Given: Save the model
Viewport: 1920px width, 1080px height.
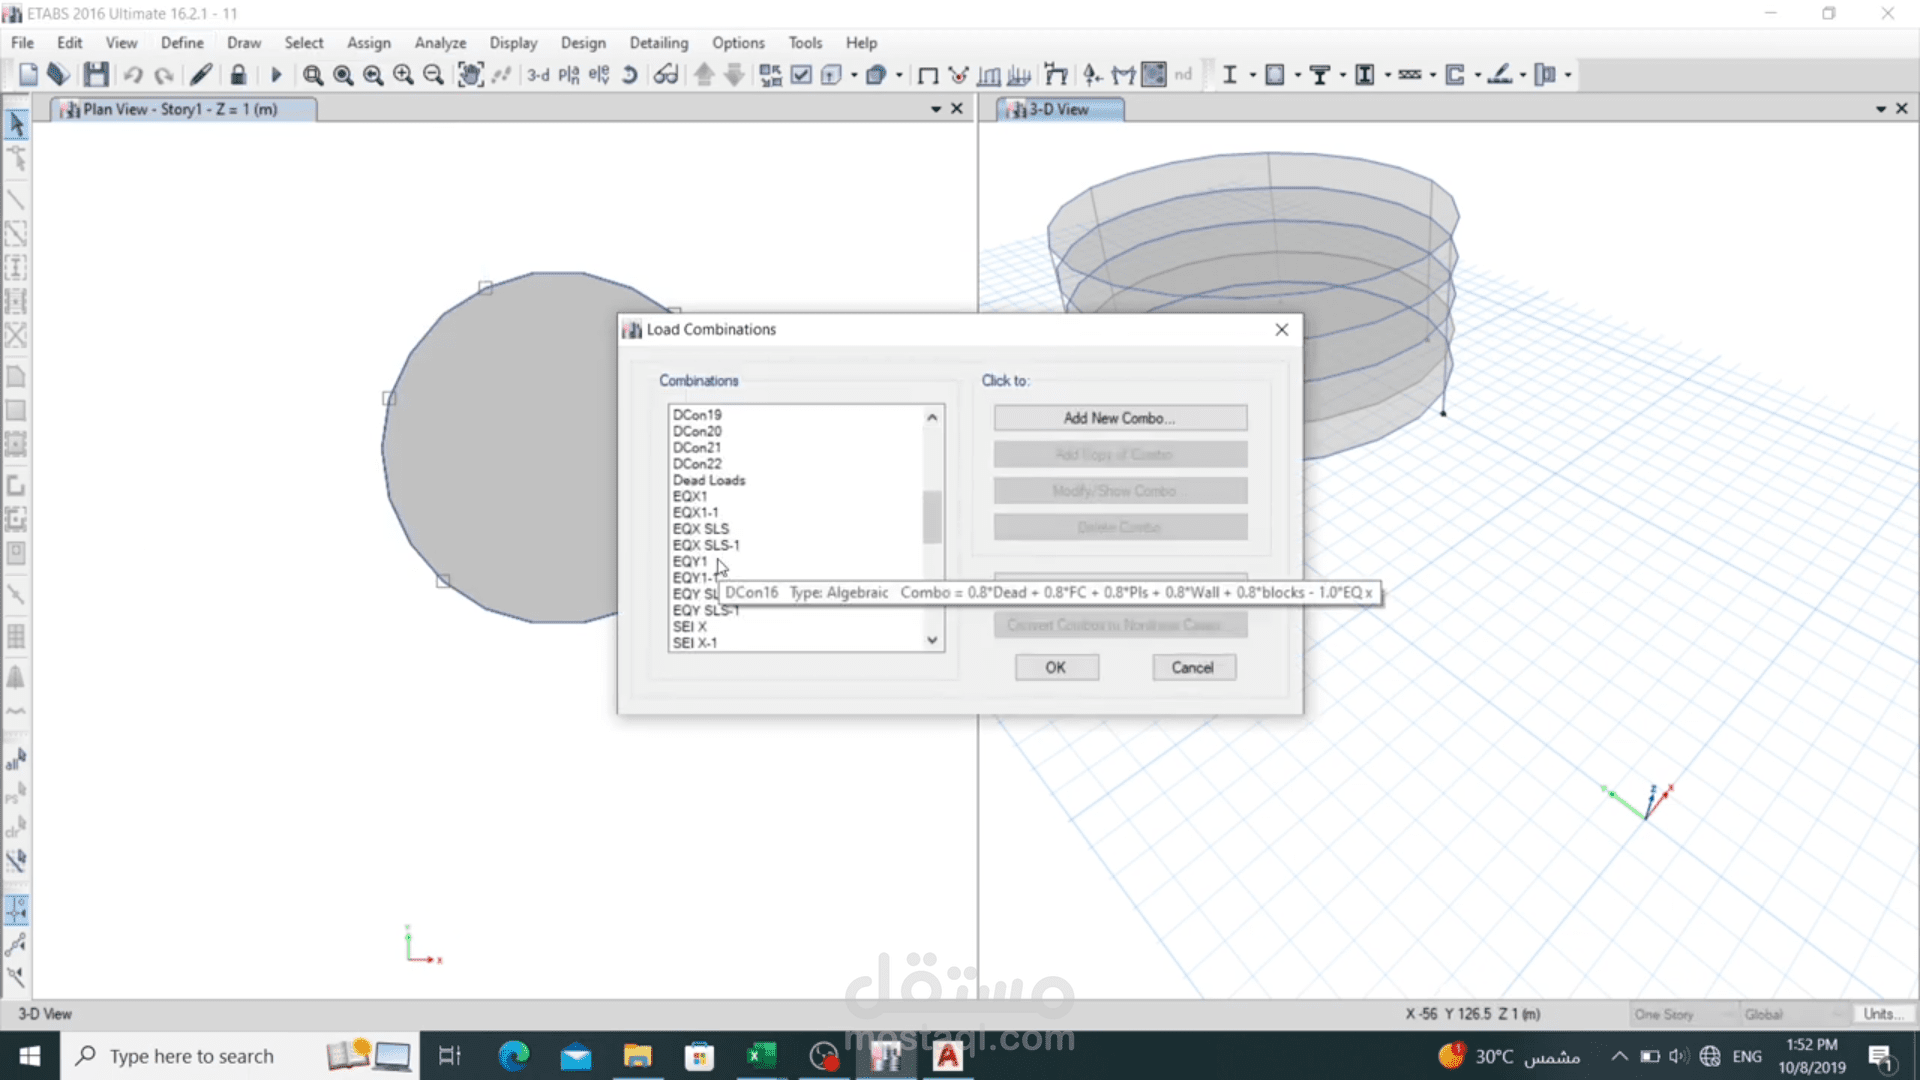Looking at the screenshot, I should pyautogui.click(x=96, y=74).
